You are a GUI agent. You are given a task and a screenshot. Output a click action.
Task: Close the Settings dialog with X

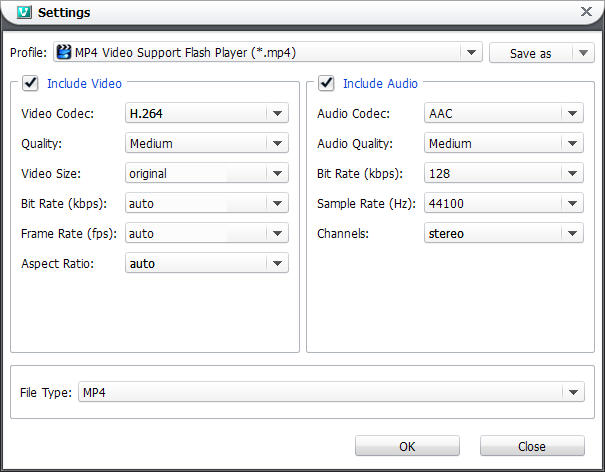click(x=586, y=12)
